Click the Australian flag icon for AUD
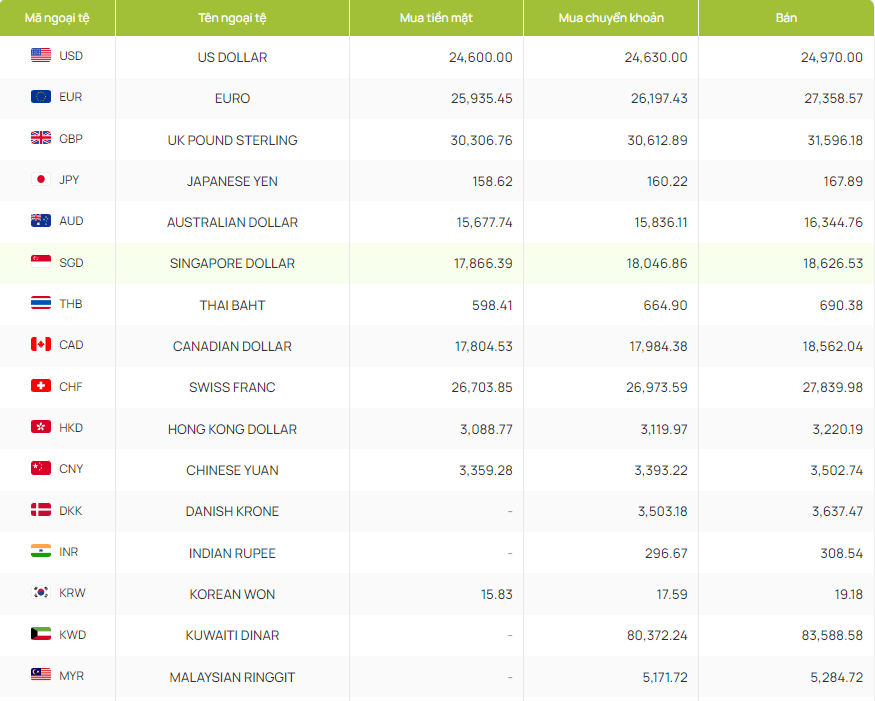The height and width of the screenshot is (701, 875). click(41, 221)
